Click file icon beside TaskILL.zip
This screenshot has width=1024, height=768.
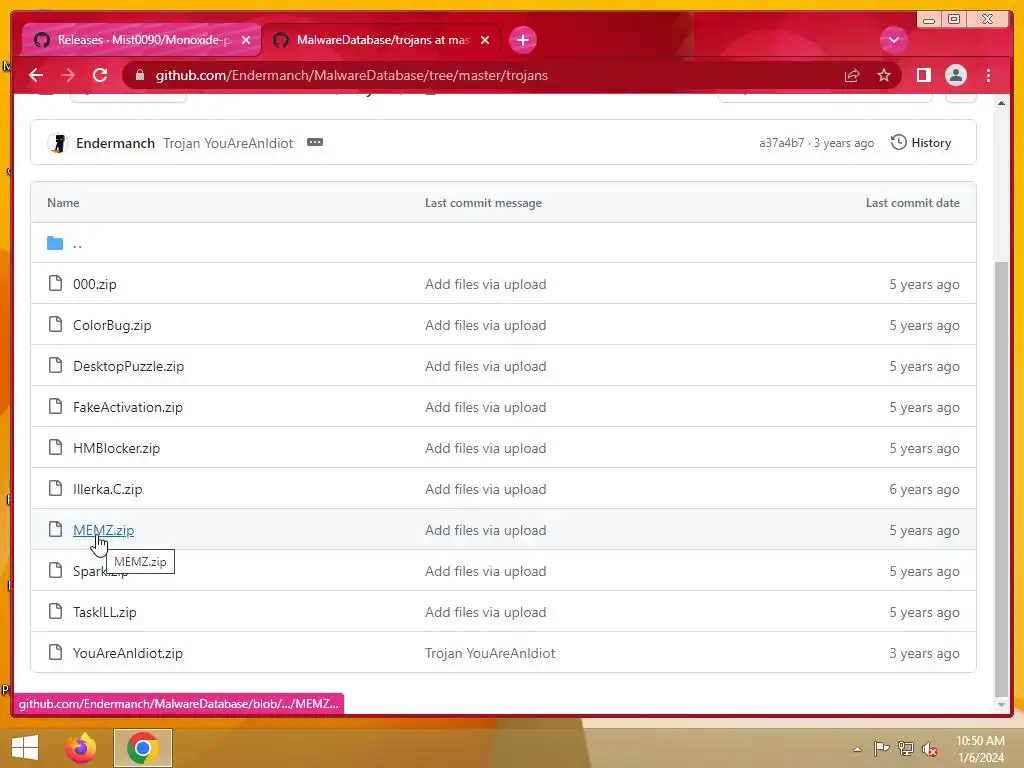[x=56, y=611]
